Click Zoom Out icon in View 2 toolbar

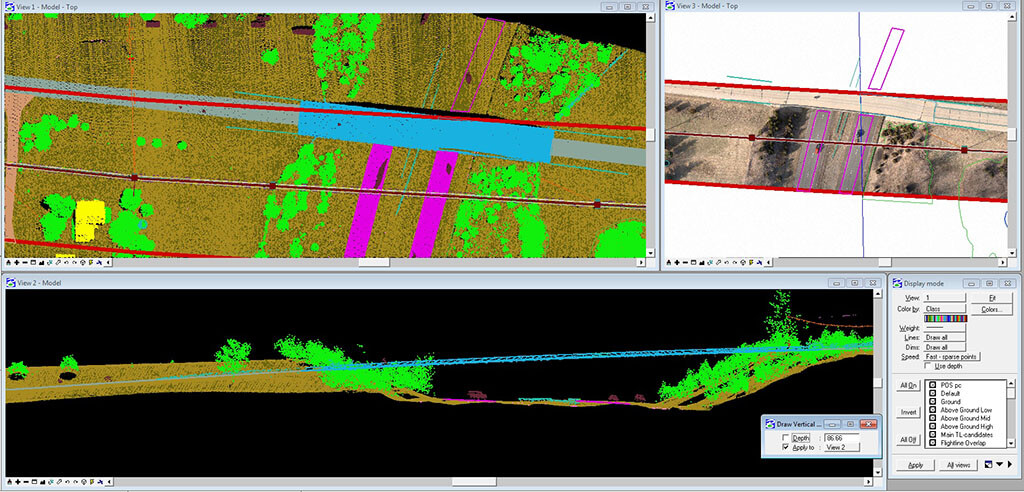tap(25, 484)
